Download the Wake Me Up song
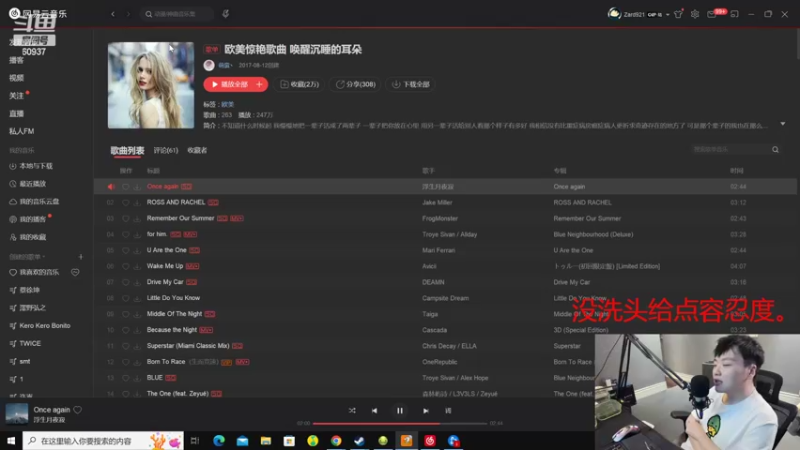 pos(137,266)
